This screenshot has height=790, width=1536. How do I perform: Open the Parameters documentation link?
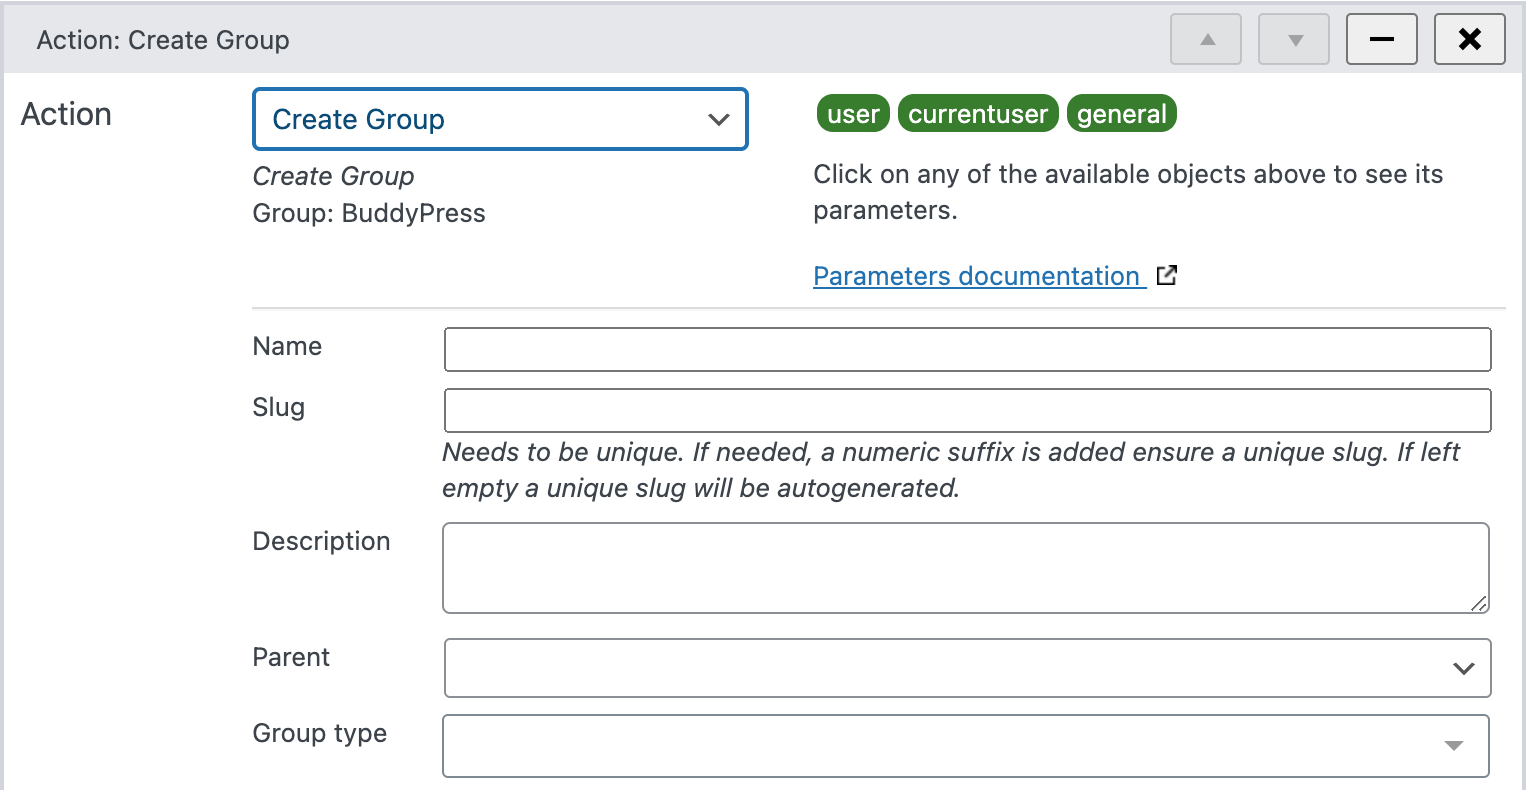click(979, 275)
